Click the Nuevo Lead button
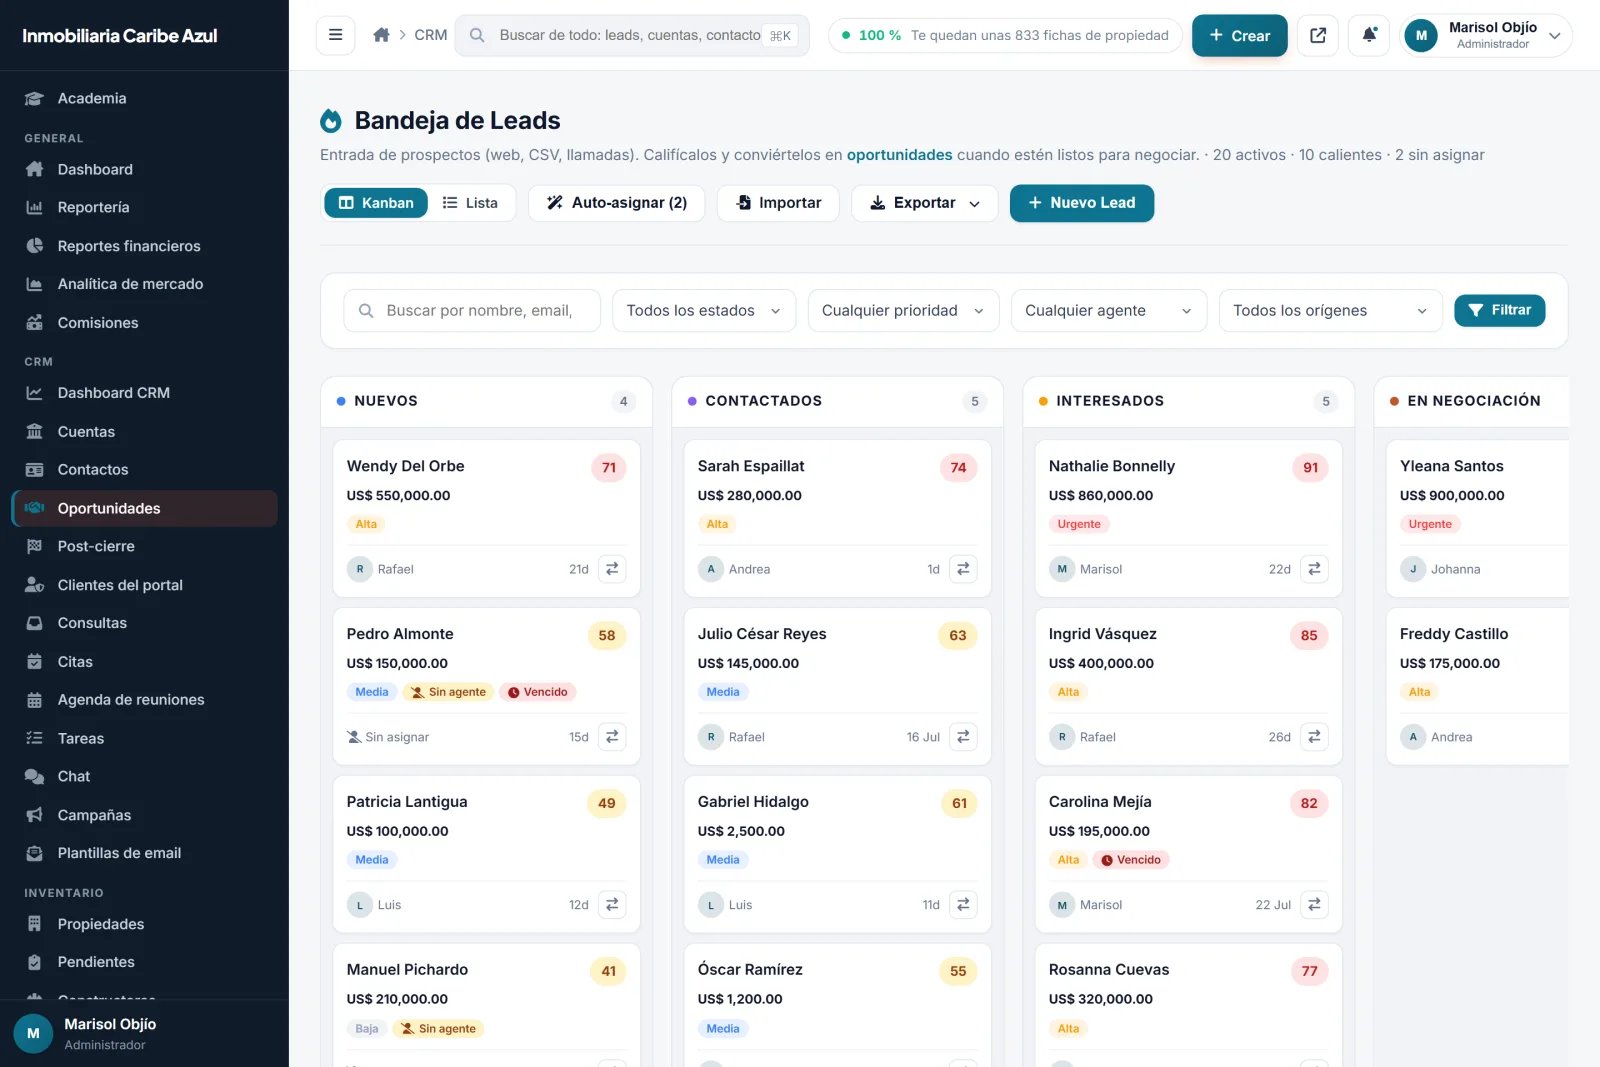The width and height of the screenshot is (1600, 1067). click(x=1081, y=203)
